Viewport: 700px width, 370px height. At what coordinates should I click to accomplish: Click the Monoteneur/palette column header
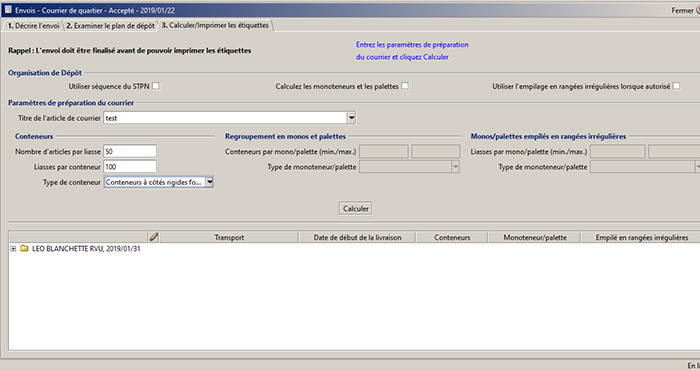(535, 237)
